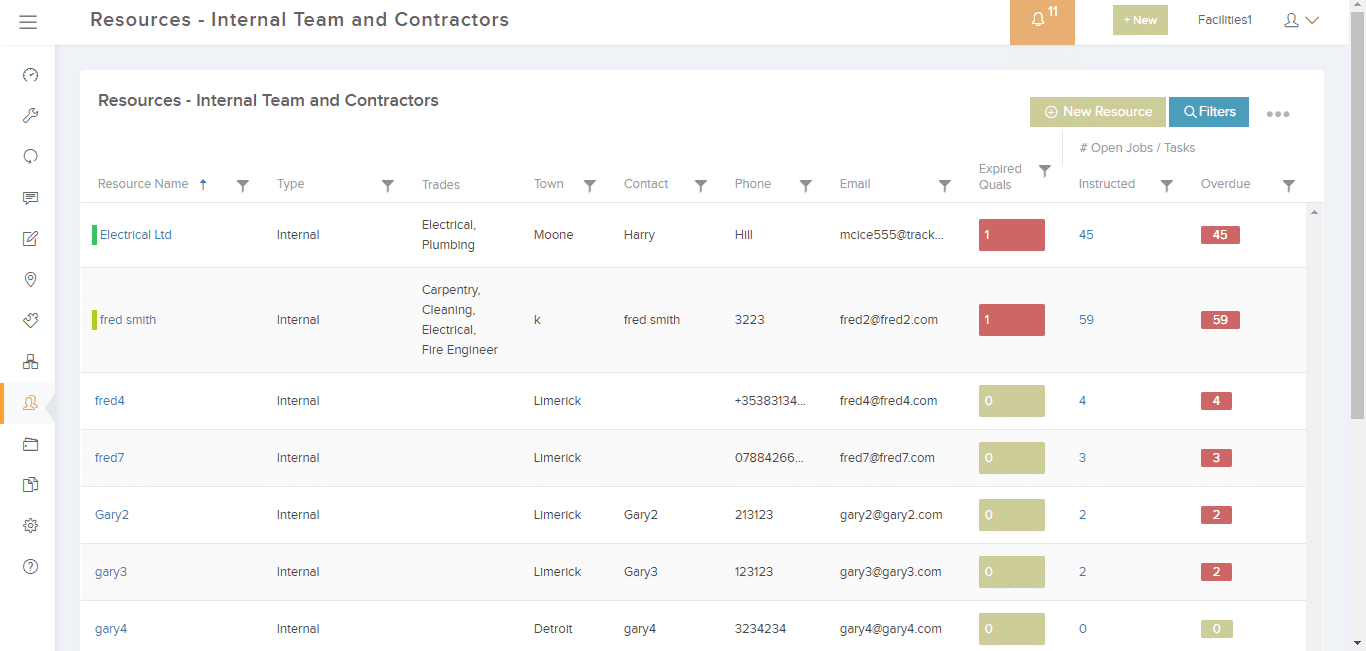1366x651 pixels.
Task: Filter the Type column
Action: point(388,185)
